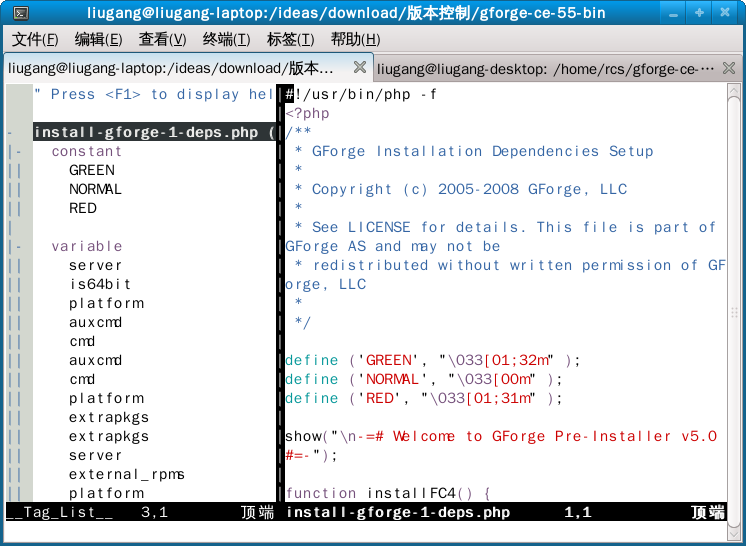Close the terminal window
This screenshot has height=546, width=746.
point(725,13)
